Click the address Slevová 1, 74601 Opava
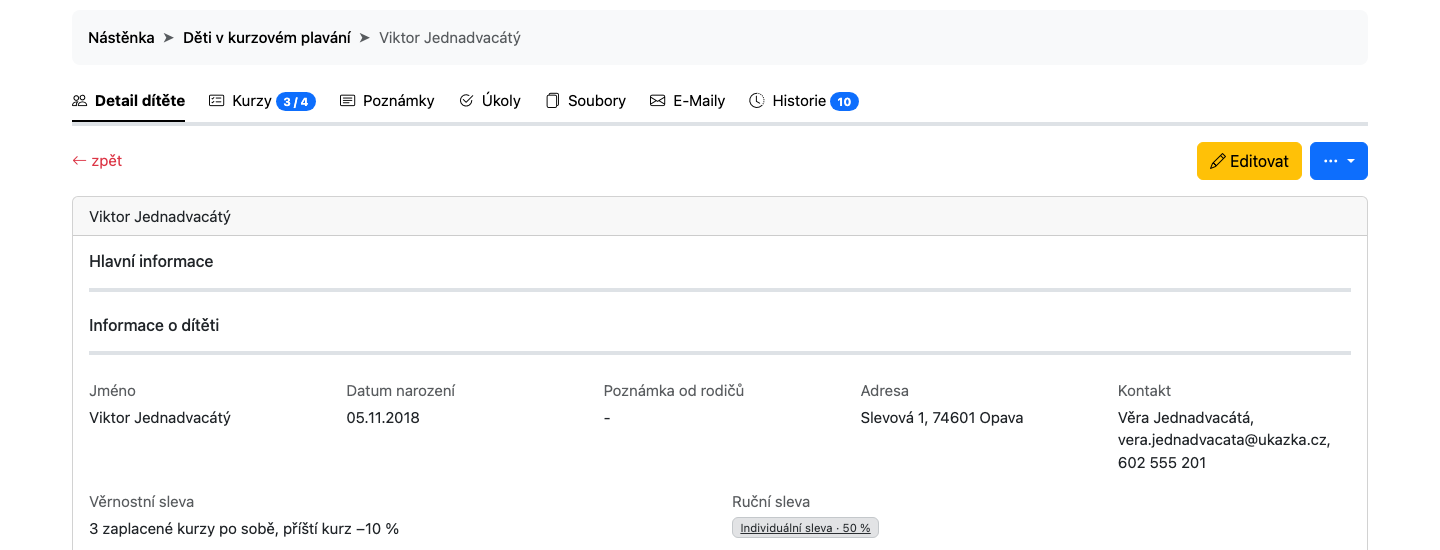Image resolution: width=1440 pixels, height=550 pixels. [x=942, y=418]
